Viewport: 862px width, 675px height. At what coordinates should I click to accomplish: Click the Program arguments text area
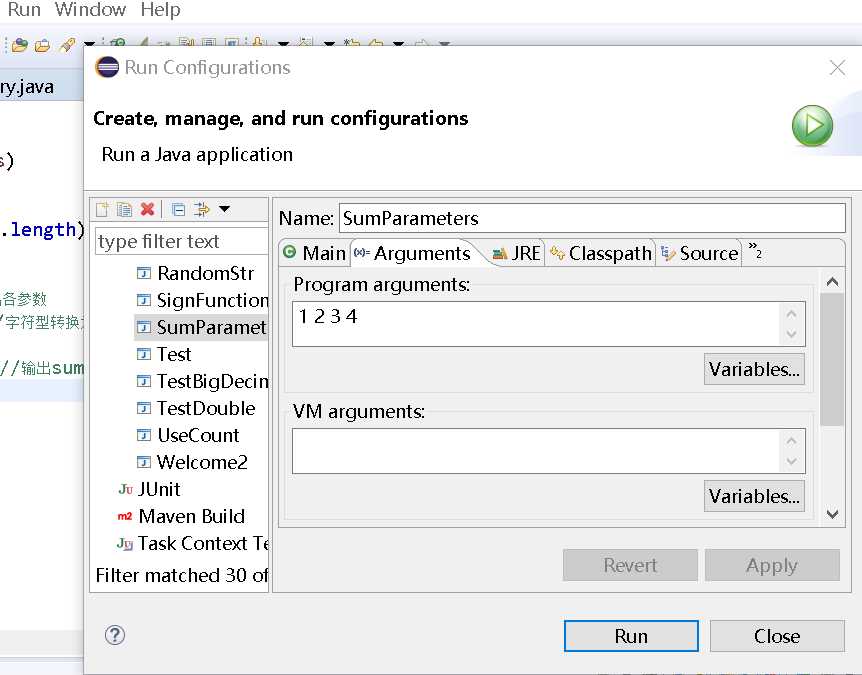tap(549, 324)
